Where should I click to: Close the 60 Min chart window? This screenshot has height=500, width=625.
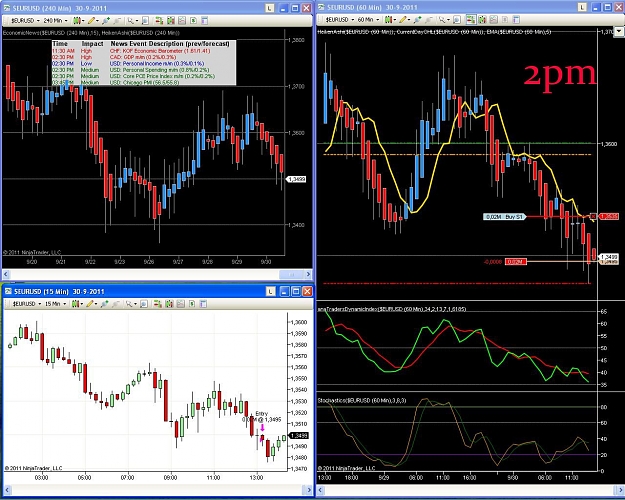tap(619, 7)
